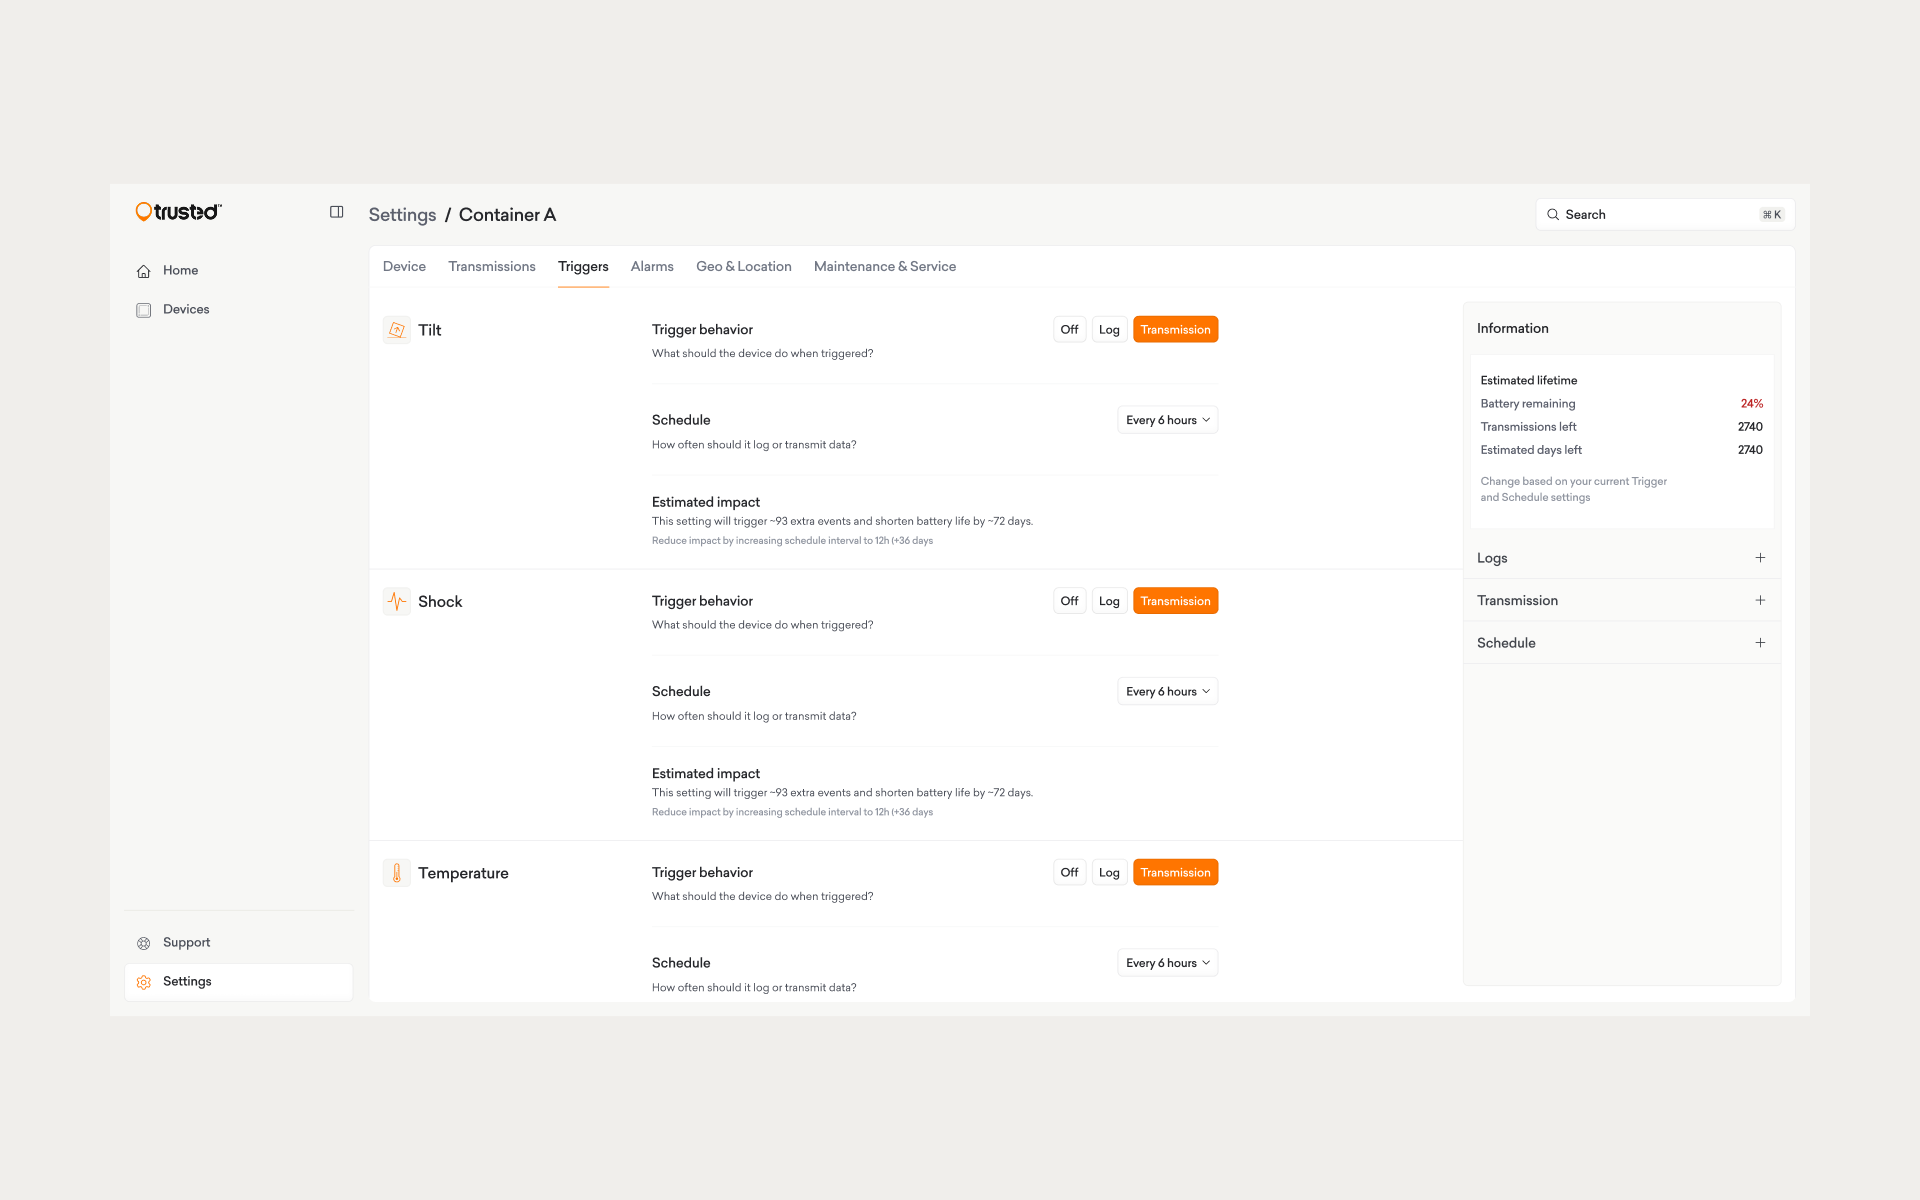Click Settings item in sidebar
Viewport: 1920px width, 1200px height.
pyautogui.click(x=238, y=982)
